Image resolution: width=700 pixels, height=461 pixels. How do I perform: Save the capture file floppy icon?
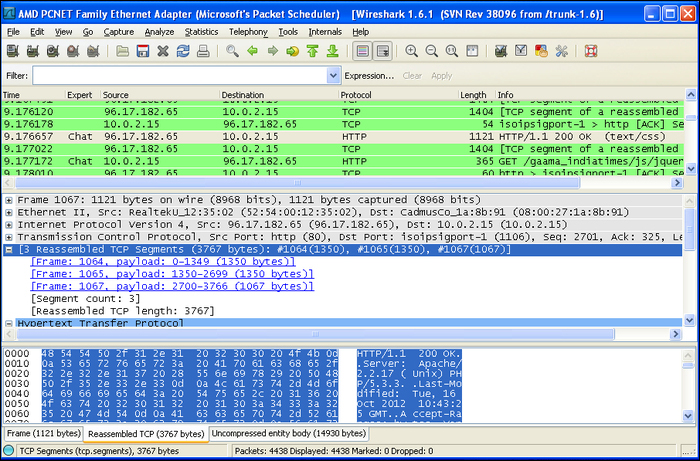pyautogui.click(x=142, y=51)
